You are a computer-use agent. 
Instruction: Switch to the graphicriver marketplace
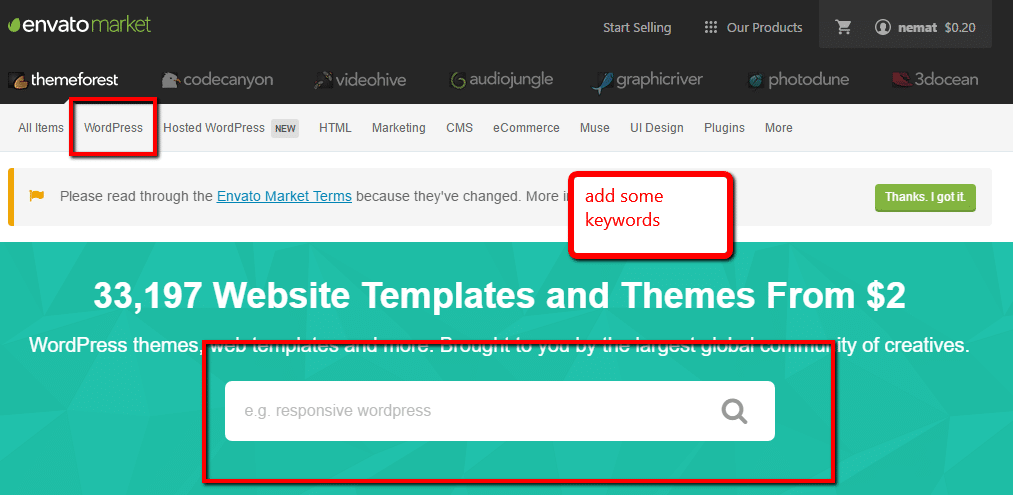point(647,81)
